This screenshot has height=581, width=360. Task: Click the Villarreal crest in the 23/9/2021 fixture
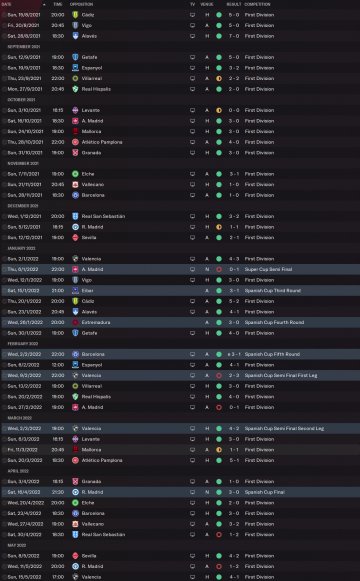[75, 79]
